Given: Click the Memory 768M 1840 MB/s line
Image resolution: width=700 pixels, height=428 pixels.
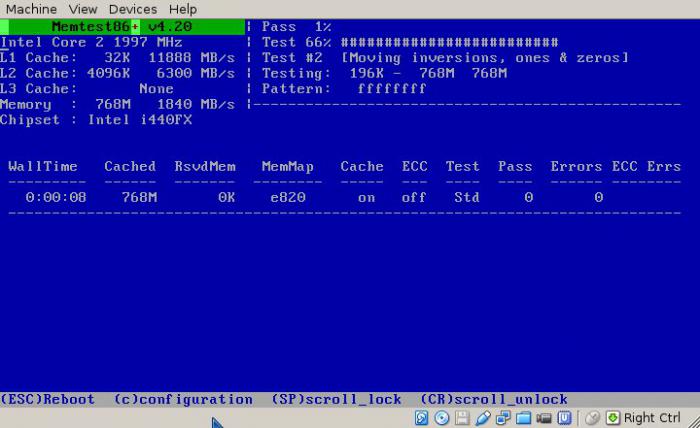Looking at the screenshot, I should click(117, 104).
